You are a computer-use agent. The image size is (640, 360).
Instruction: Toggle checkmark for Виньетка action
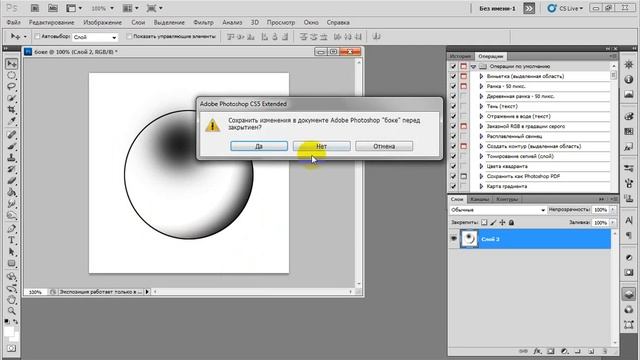click(453, 76)
